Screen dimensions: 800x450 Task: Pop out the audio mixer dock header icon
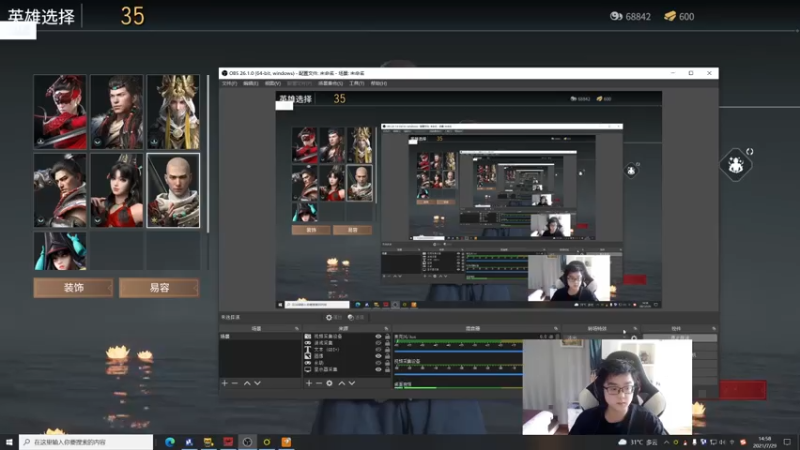[556, 329]
